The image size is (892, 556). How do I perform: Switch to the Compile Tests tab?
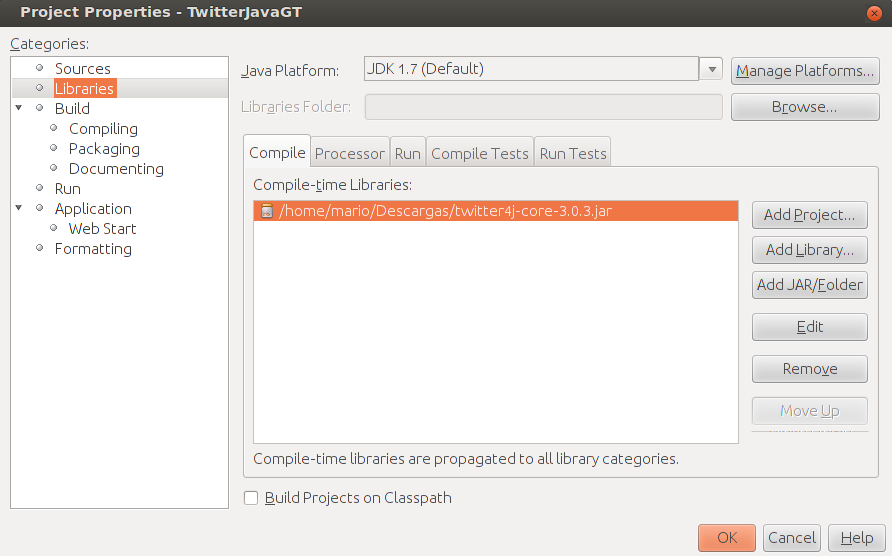pos(480,153)
